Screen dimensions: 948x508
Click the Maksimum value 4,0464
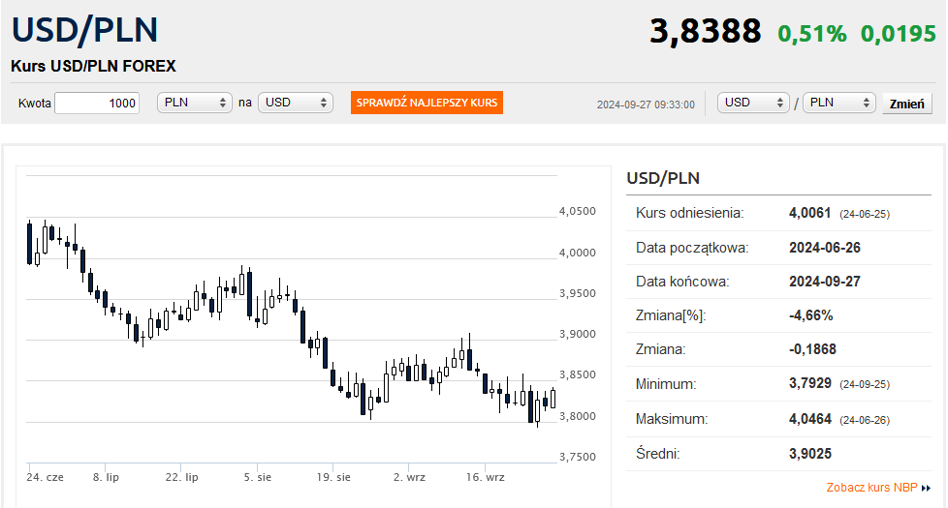[810, 419]
